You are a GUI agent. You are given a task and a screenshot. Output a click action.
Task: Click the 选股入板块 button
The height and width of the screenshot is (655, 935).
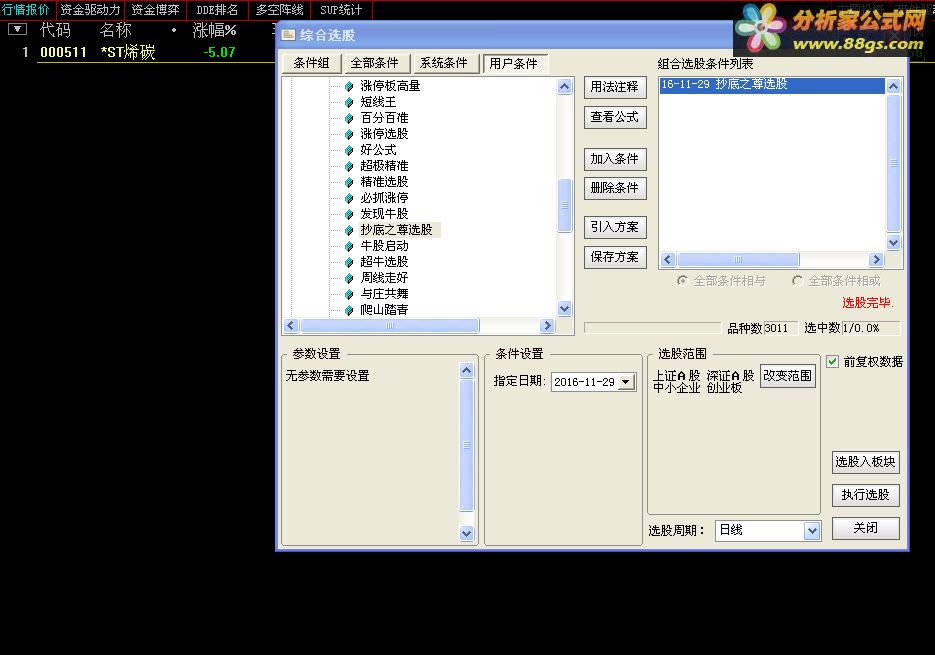pos(865,462)
